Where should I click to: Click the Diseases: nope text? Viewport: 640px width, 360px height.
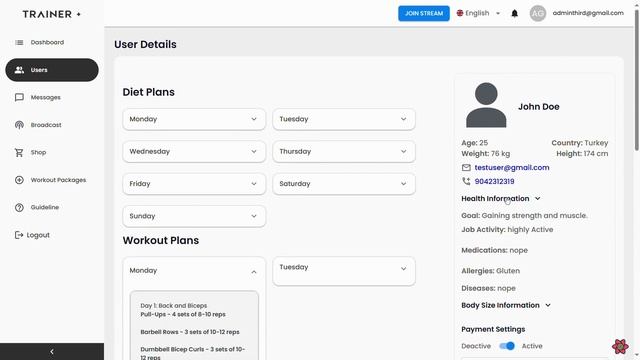(x=488, y=288)
